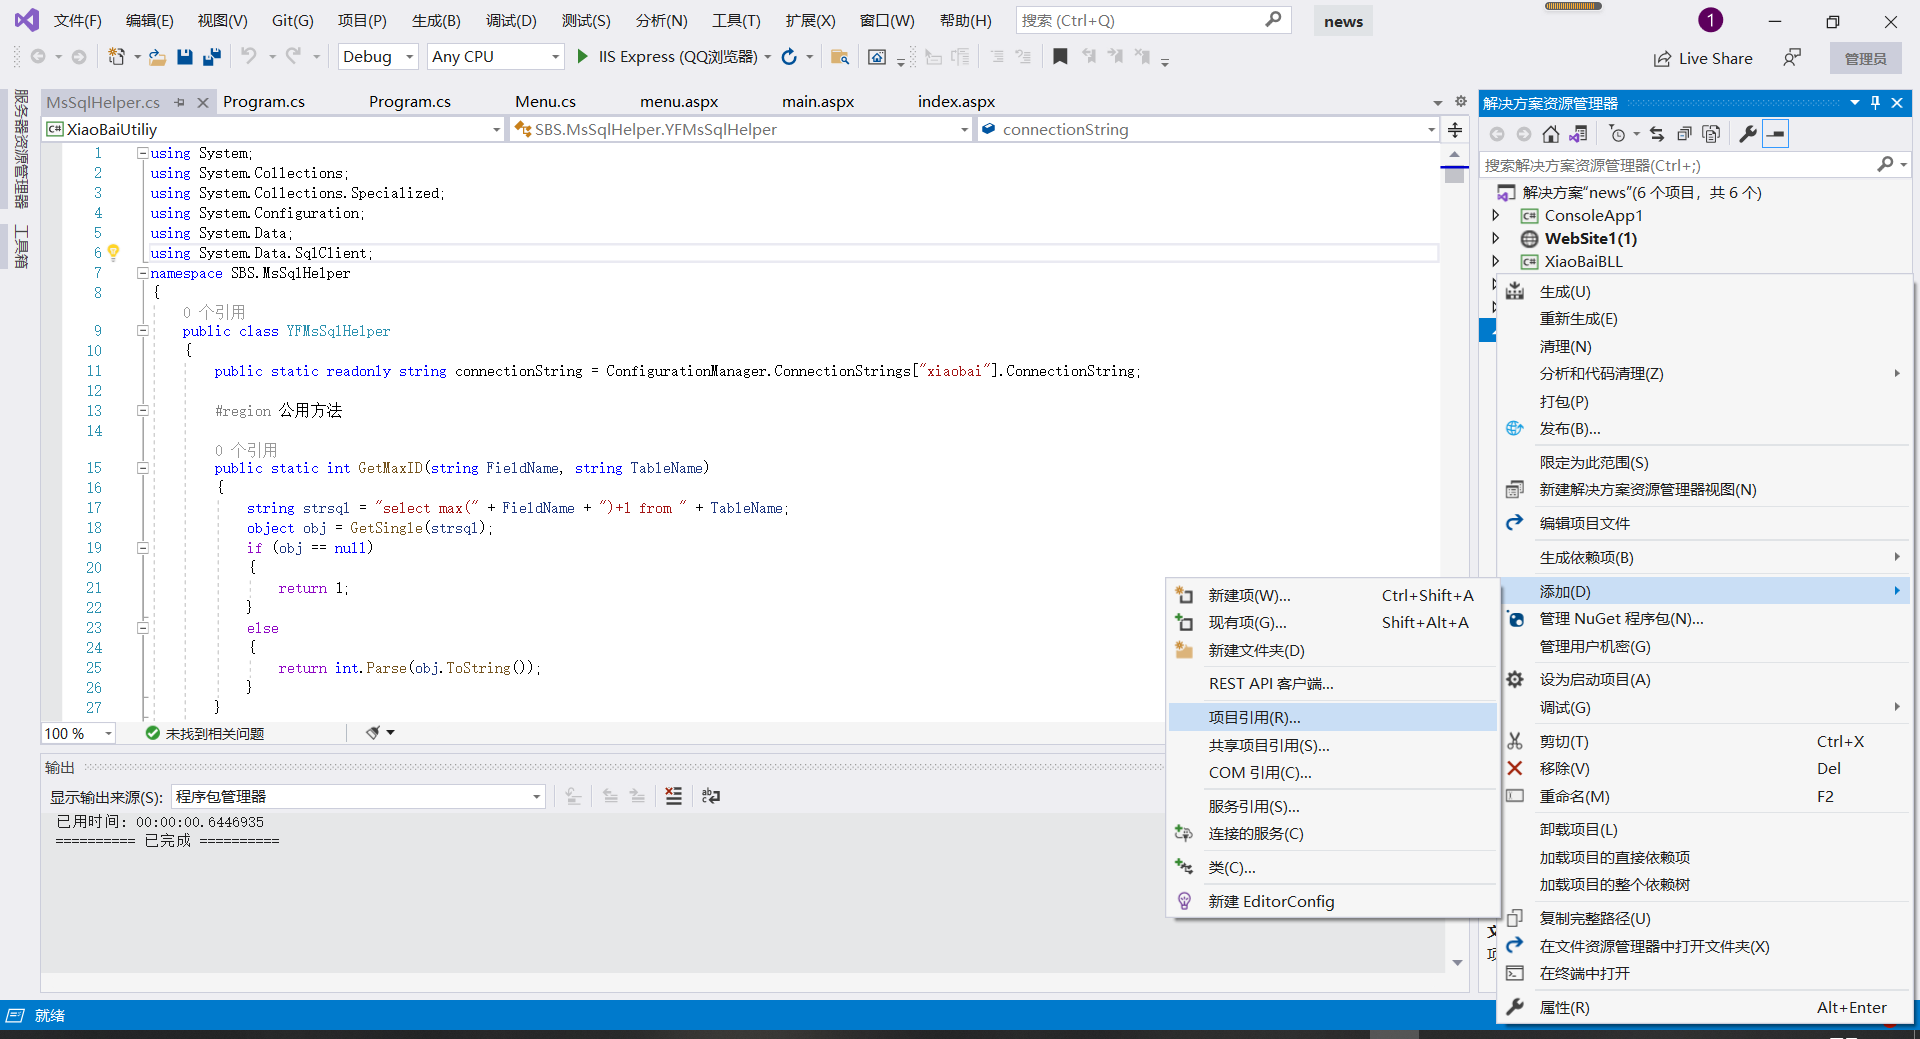Screen dimensions: 1920x1039
Task: Click the top search box 搜索 (Ctrl+Q)
Action: 1153,20
